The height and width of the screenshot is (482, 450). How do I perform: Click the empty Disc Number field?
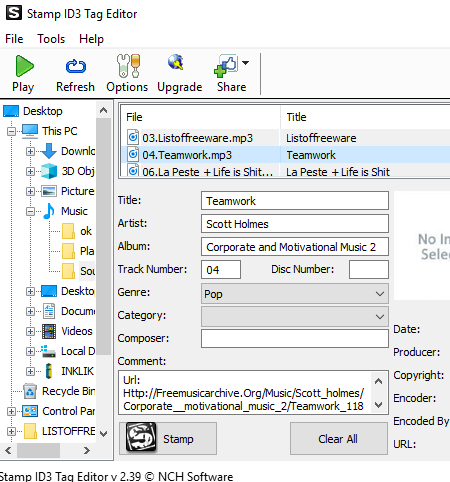coord(369,270)
